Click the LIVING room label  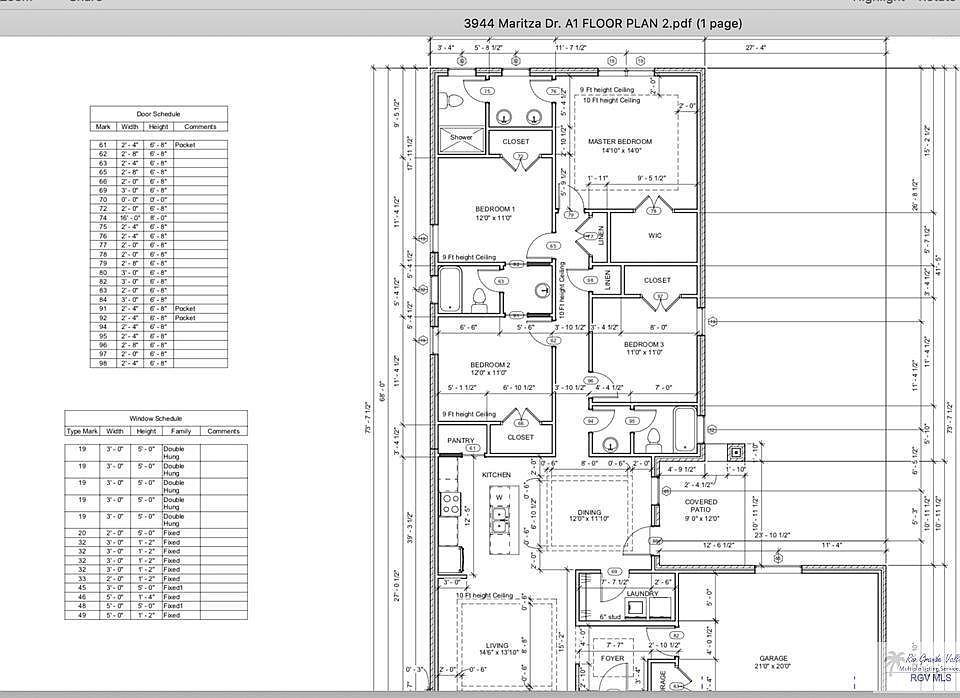coord(497,645)
